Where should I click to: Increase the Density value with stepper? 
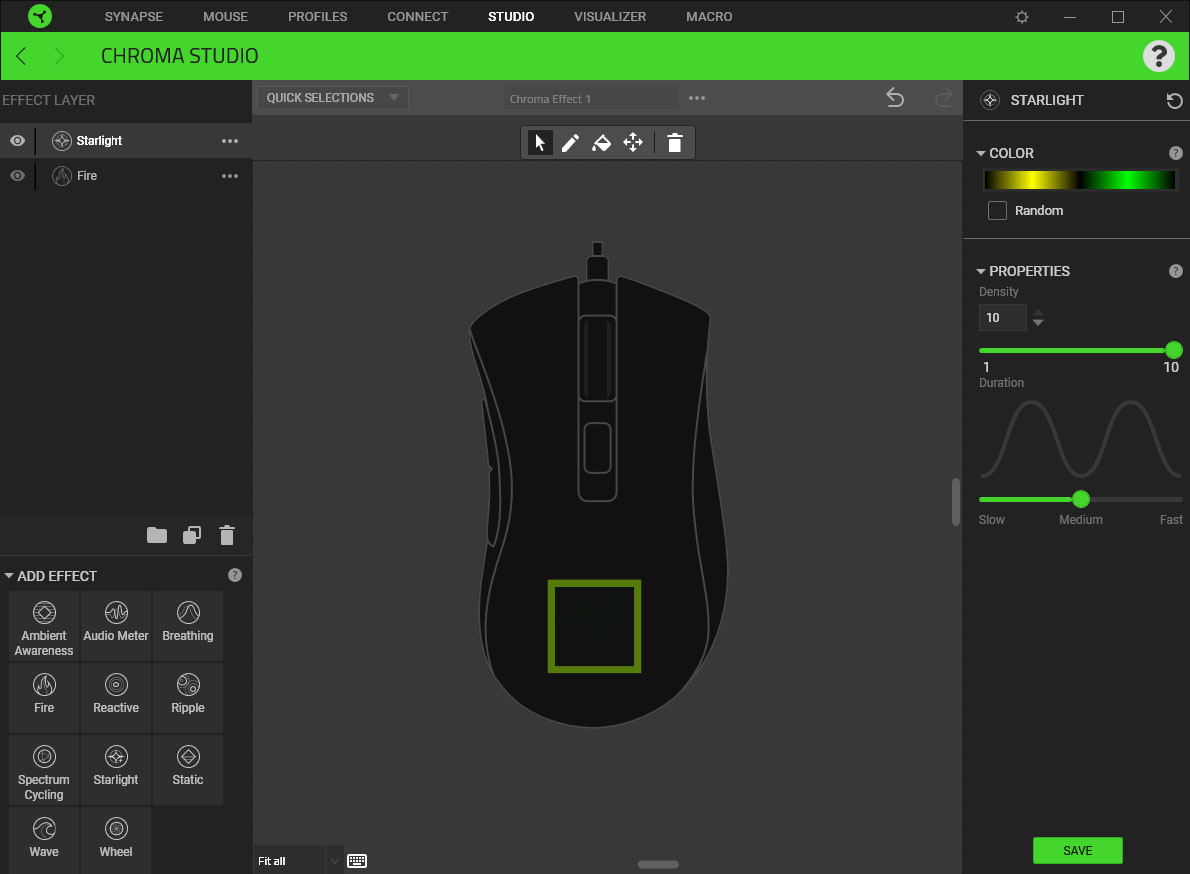[1038, 313]
